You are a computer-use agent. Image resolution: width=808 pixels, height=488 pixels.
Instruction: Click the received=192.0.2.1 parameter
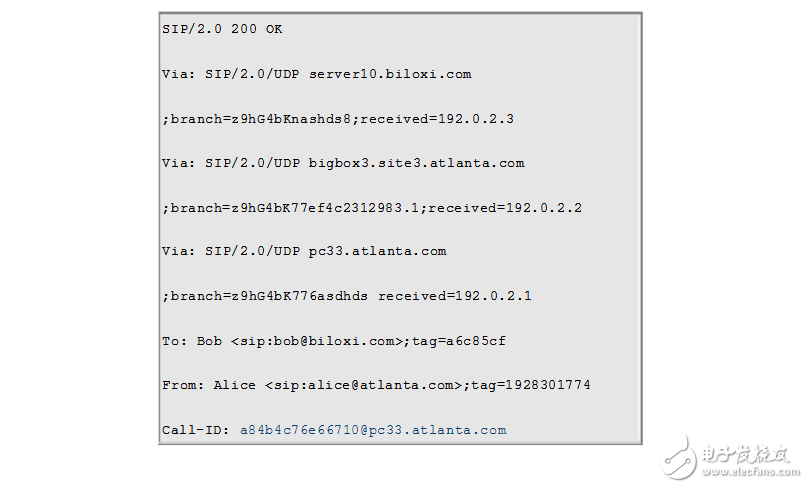pyautogui.click(x=455, y=297)
